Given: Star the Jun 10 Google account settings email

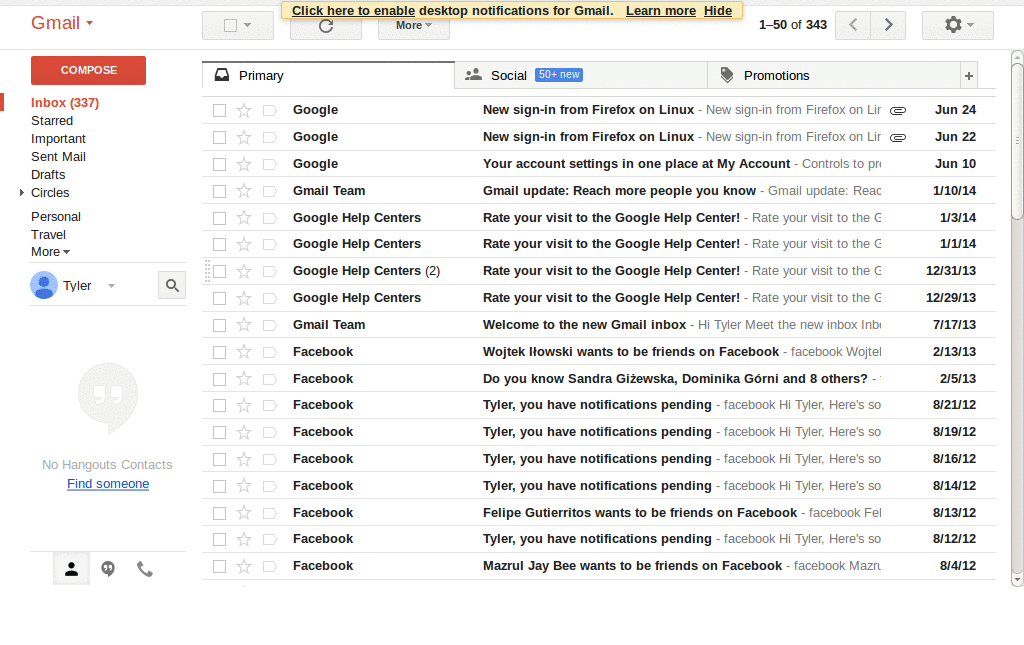Looking at the screenshot, I should pos(244,164).
